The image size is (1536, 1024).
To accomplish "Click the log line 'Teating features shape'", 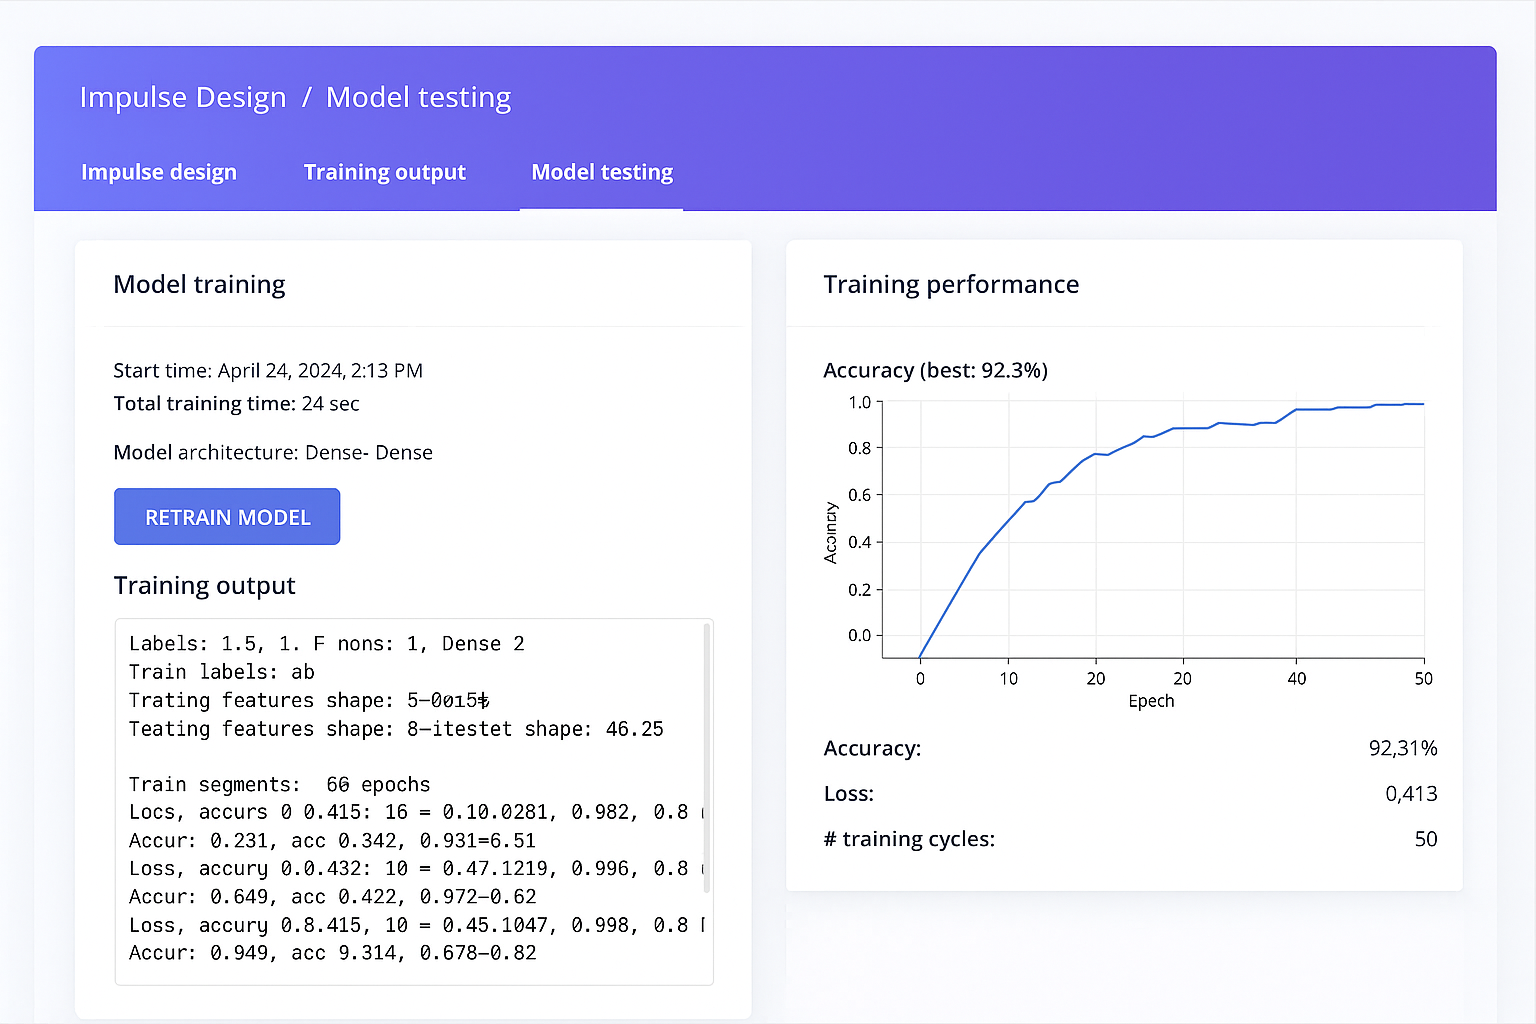I will (396, 729).
